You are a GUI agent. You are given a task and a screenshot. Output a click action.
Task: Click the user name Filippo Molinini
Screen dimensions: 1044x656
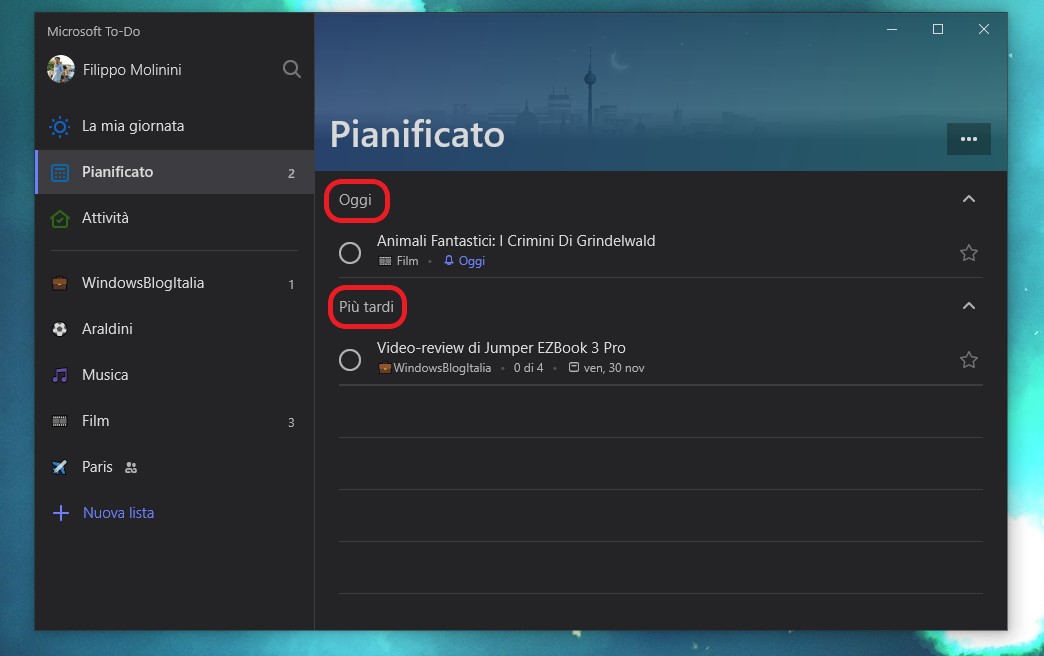pyautogui.click(x=132, y=70)
